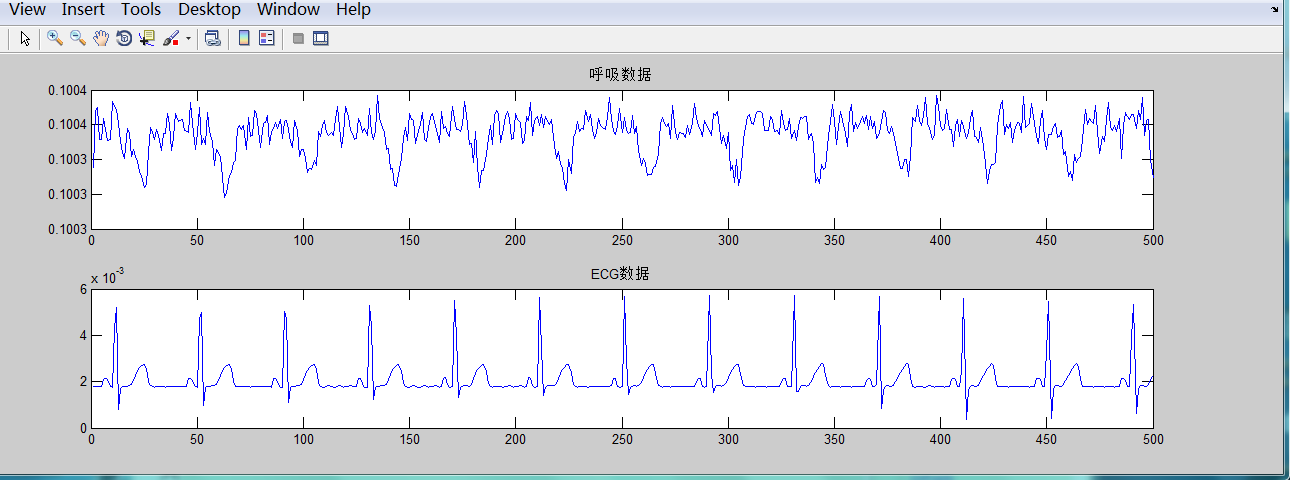Enable the Rotate 3D tool

click(x=124, y=39)
